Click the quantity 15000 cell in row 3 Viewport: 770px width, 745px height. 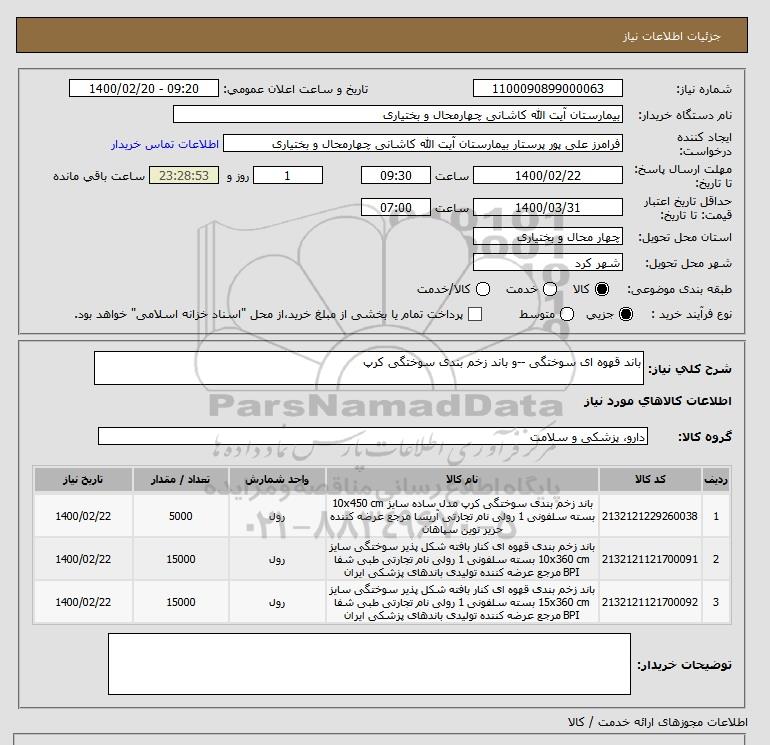tap(181, 602)
